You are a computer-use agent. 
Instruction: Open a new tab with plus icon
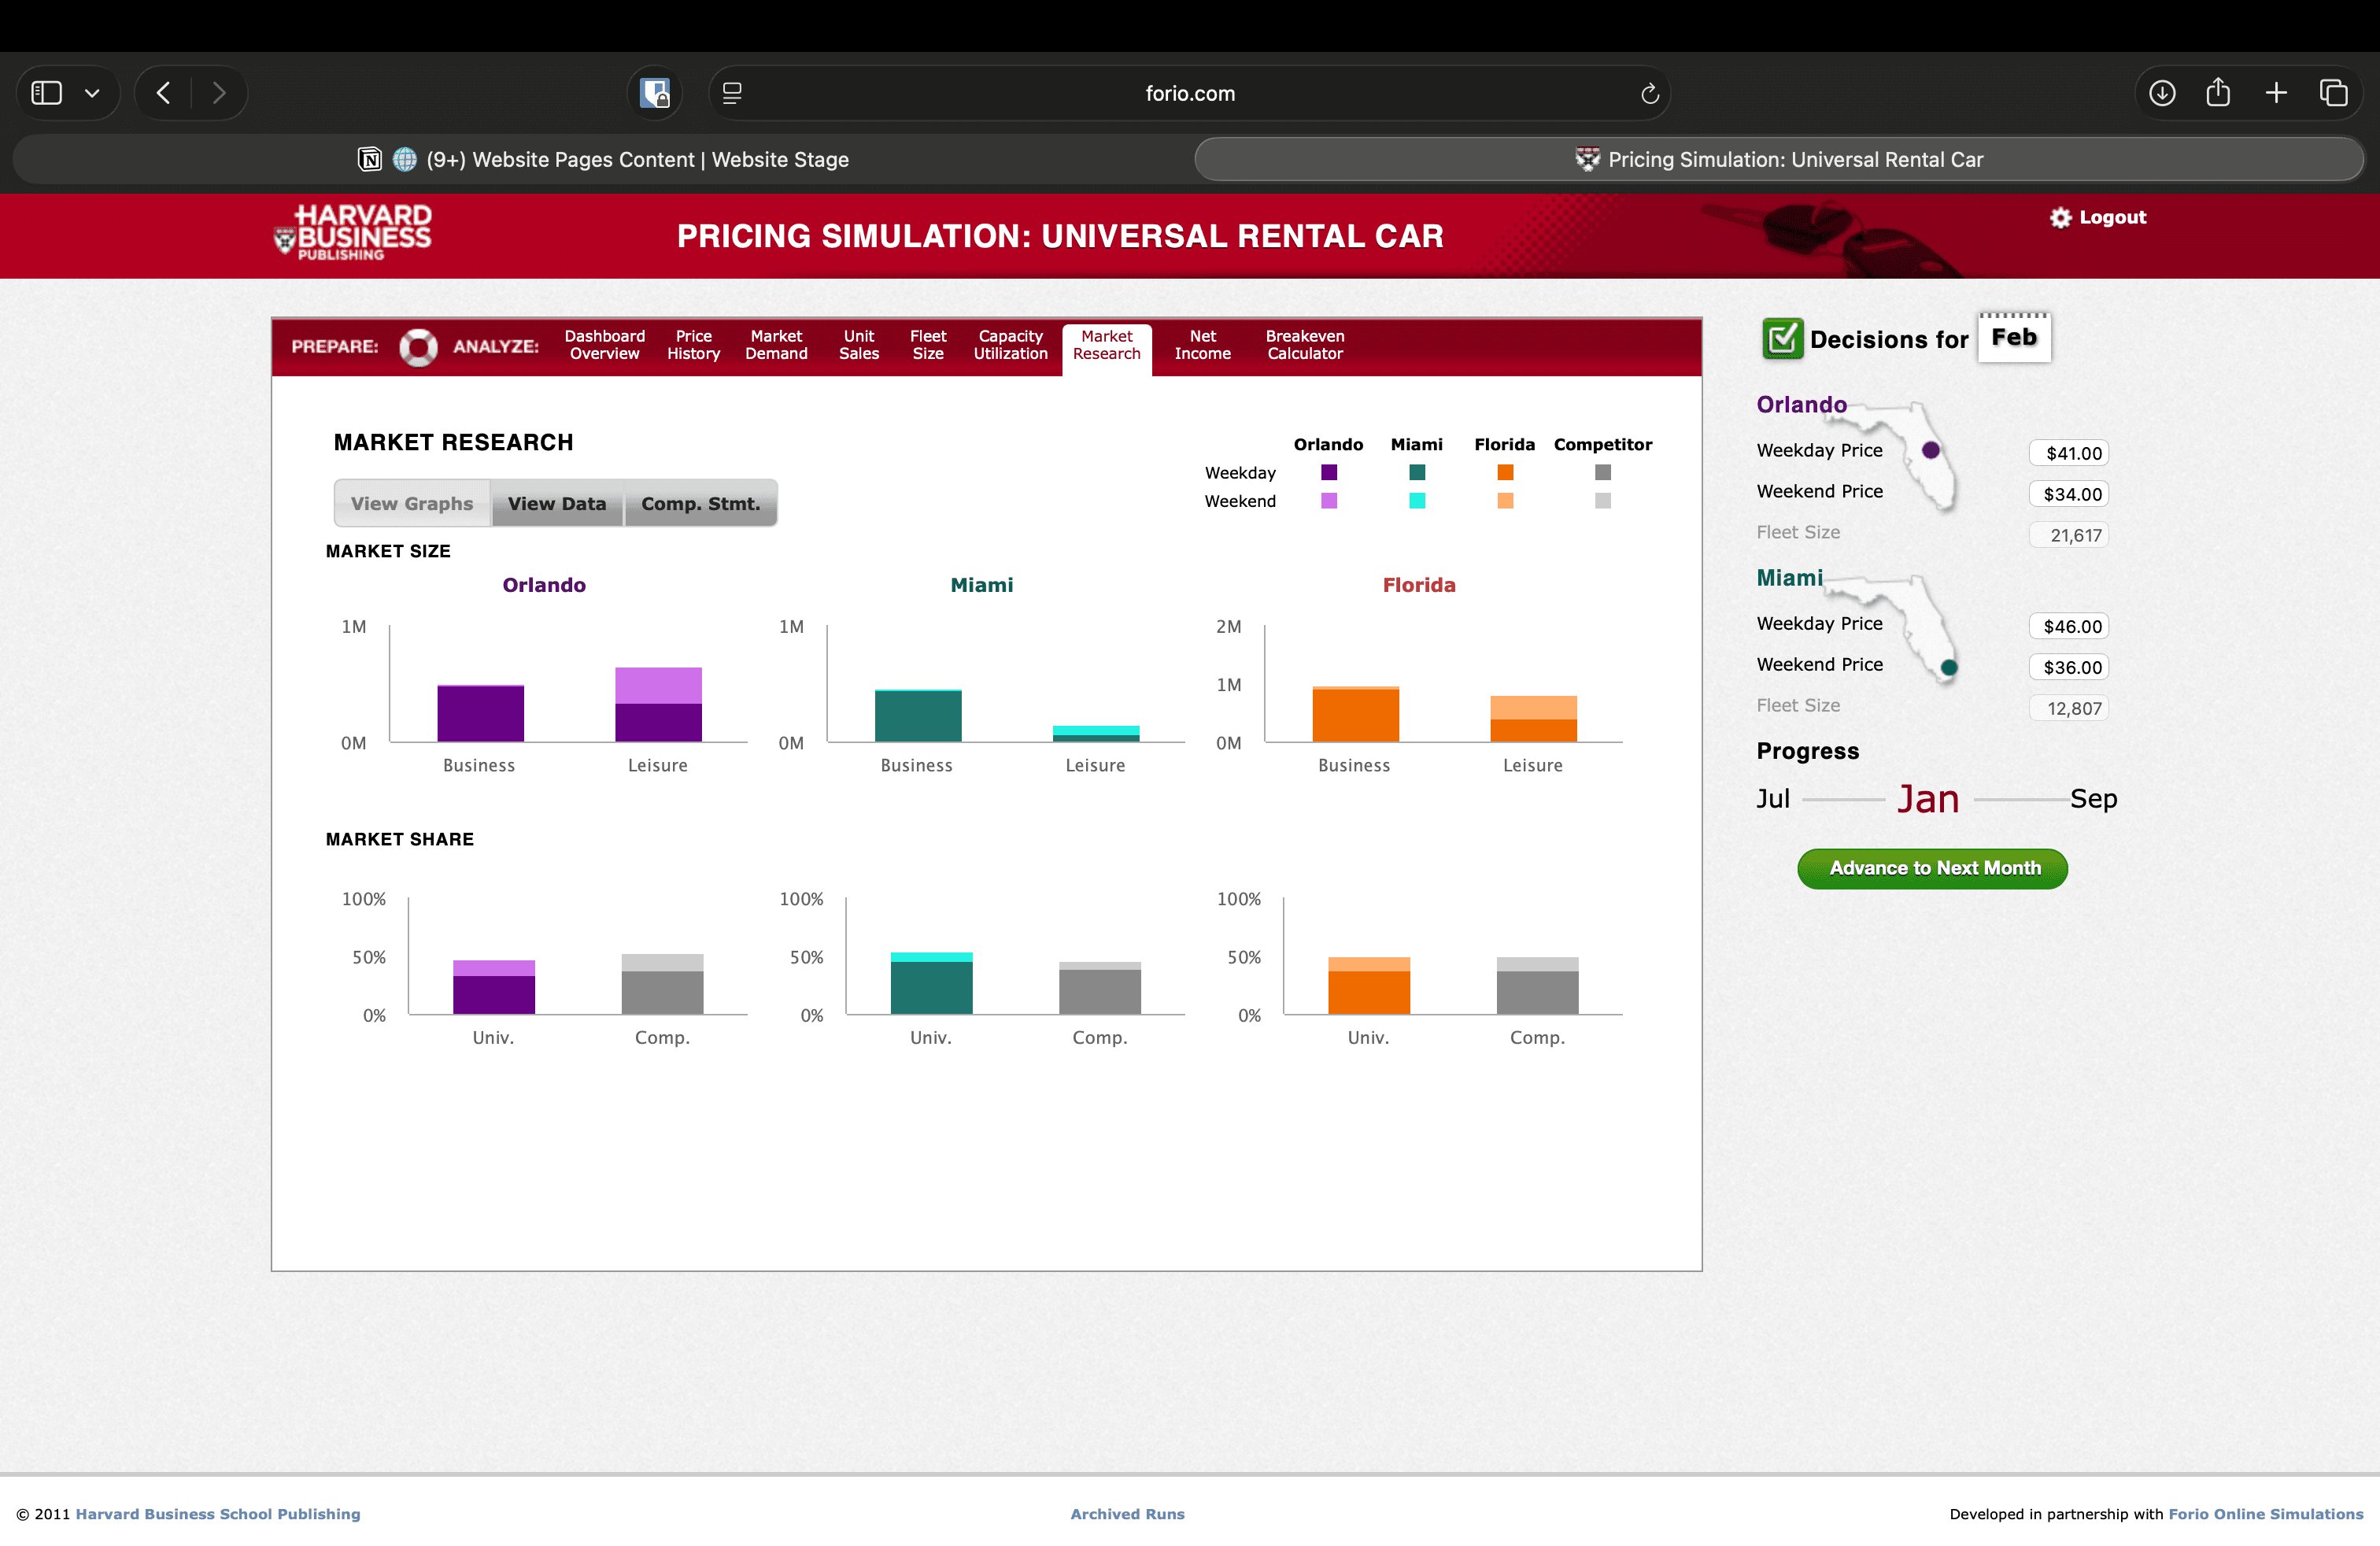[x=2276, y=93]
